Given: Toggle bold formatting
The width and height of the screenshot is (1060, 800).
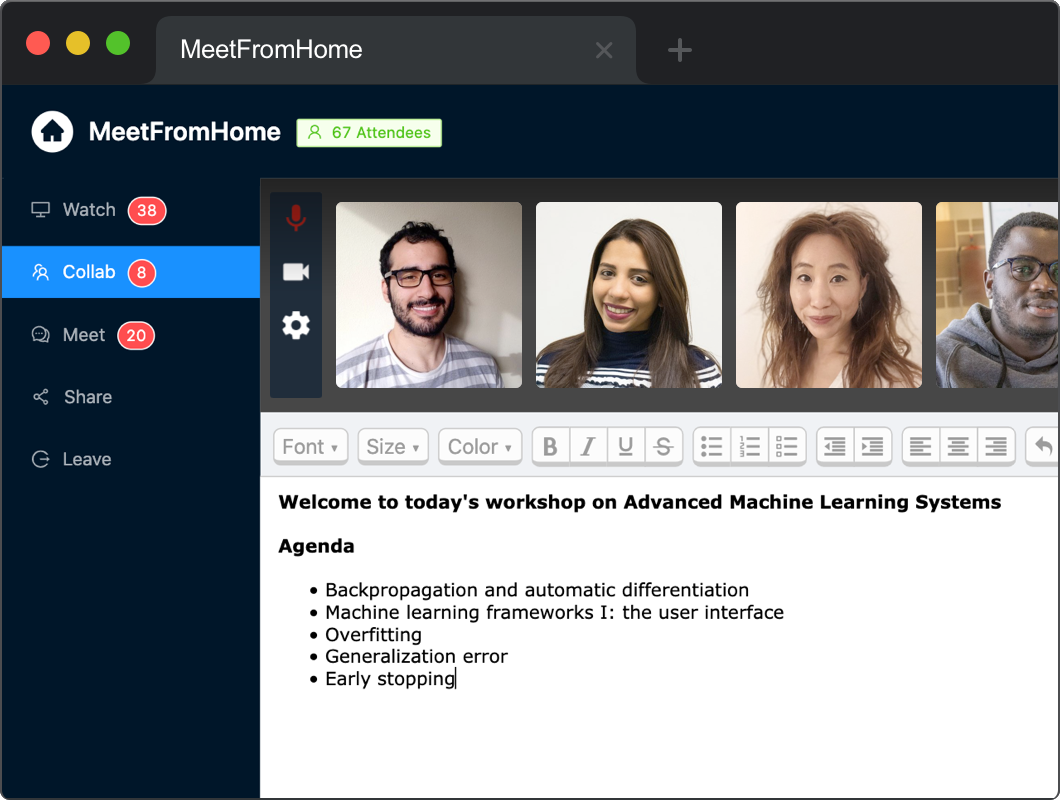Looking at the screenshot, I should pyautogui.click(x=551, y=446).
